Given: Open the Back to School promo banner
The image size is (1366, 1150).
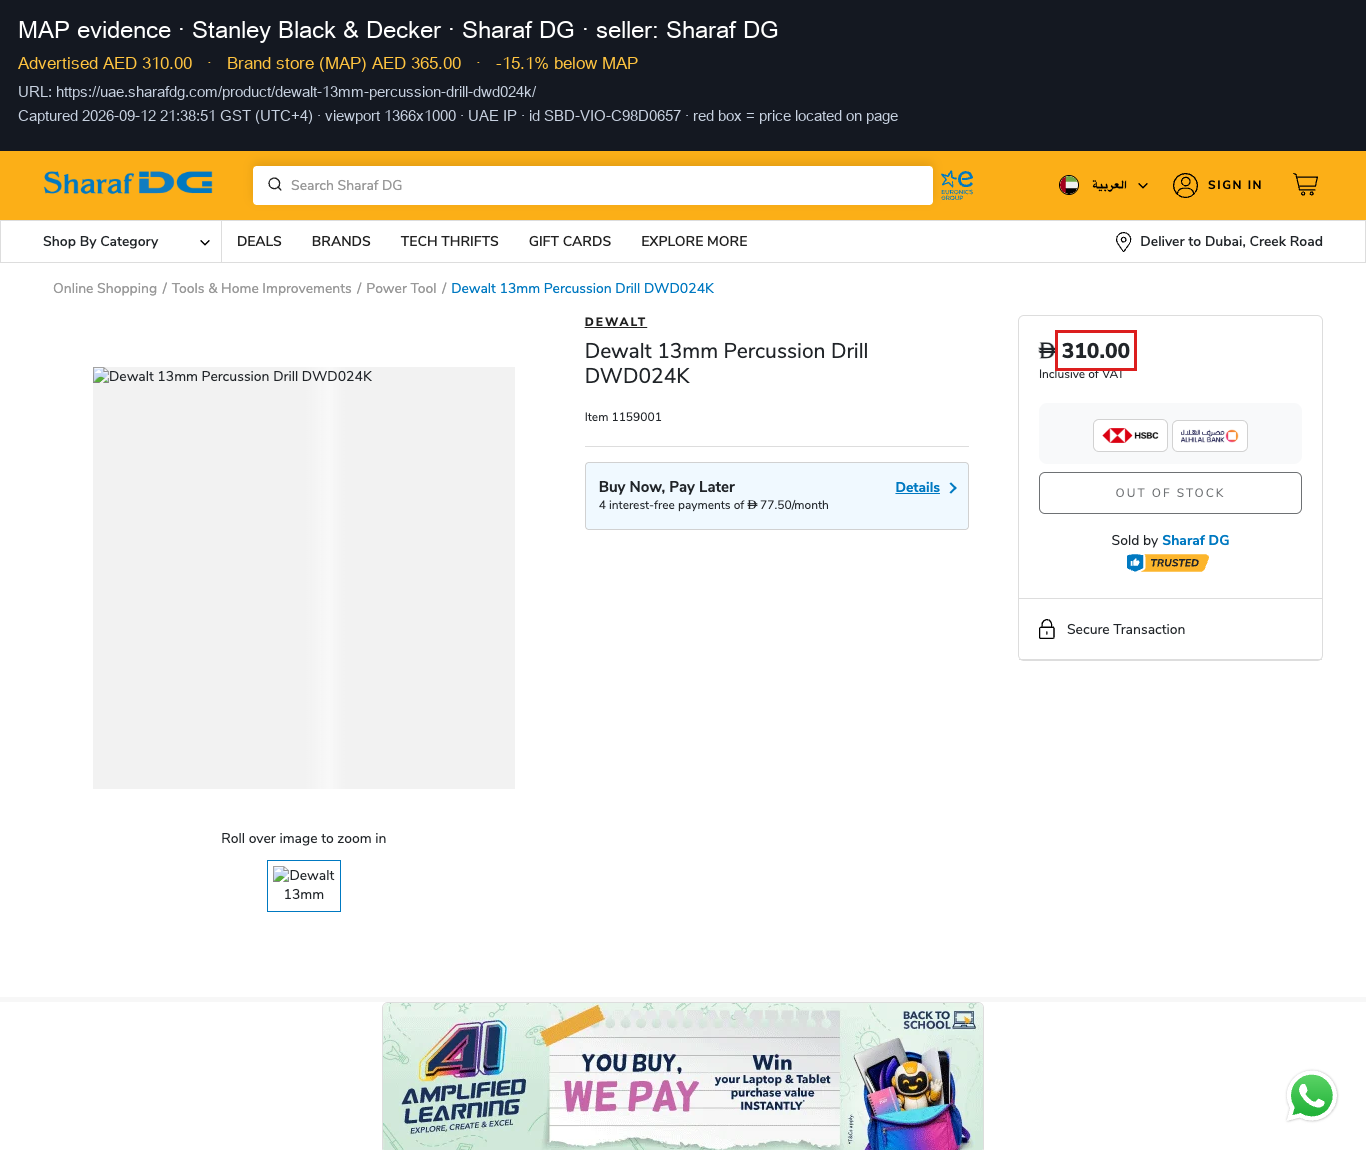Looking at the screenshot, I should [x=683, y=1076].
